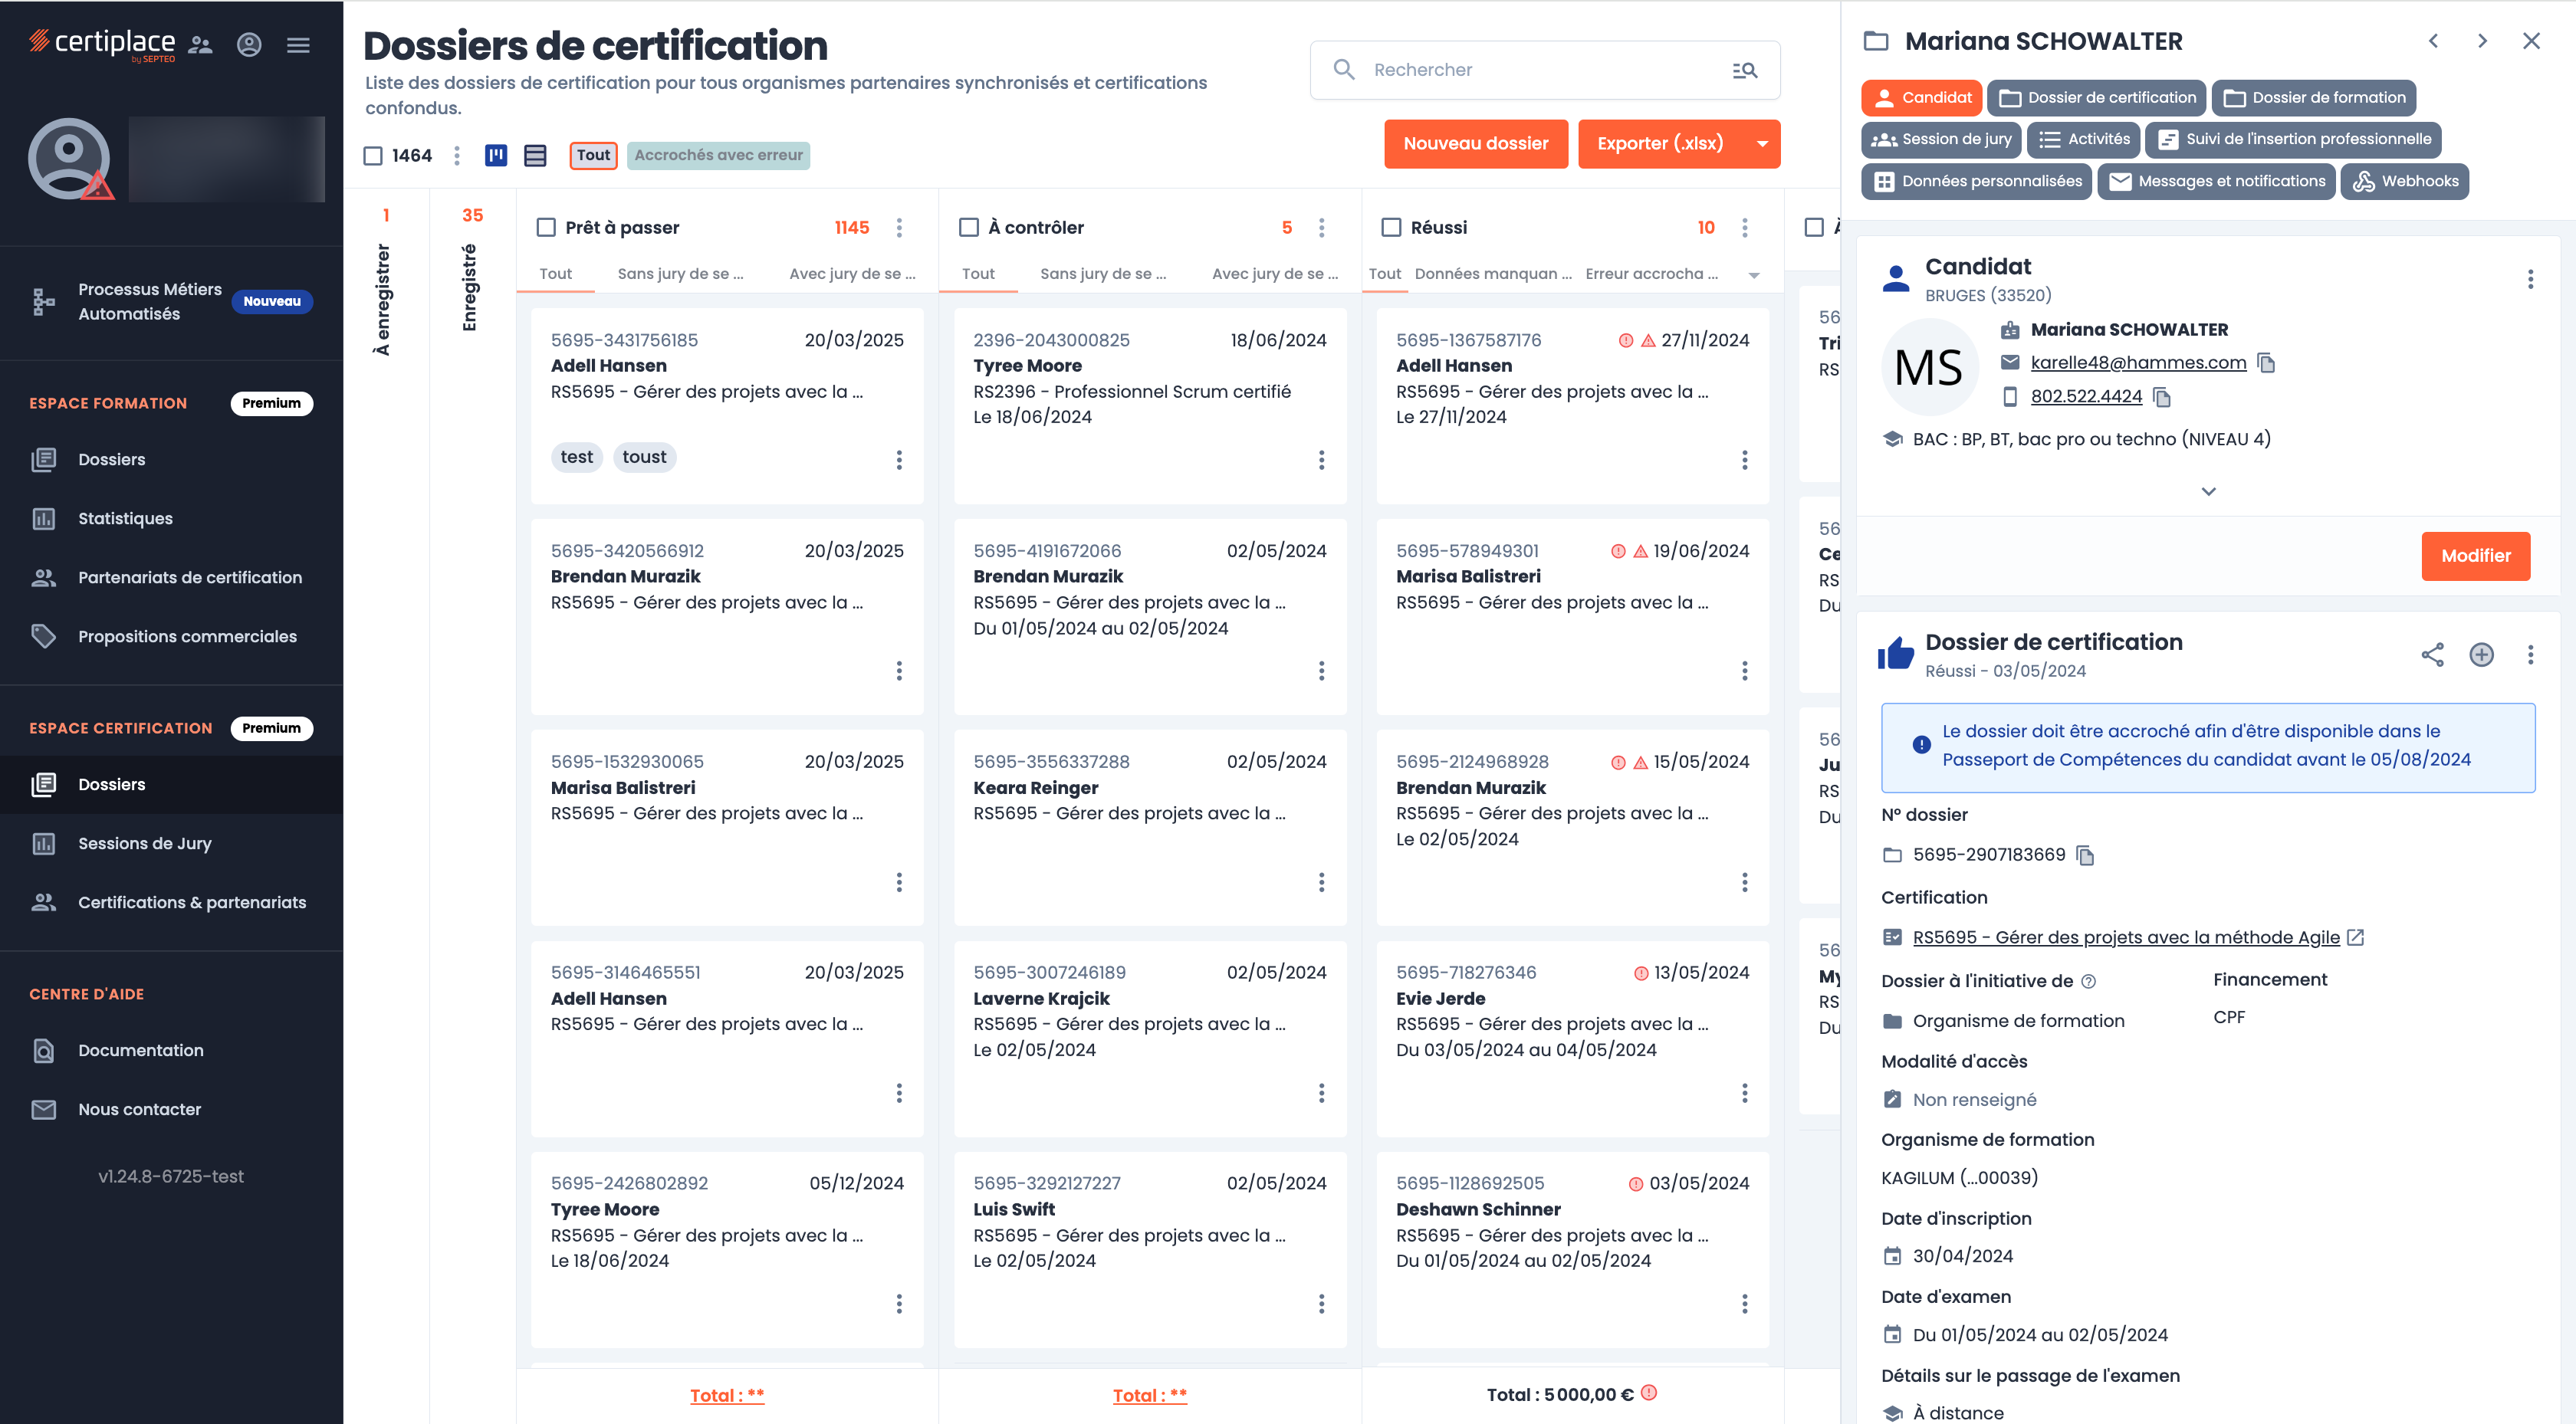Image resolution: width=2576 pixels, height=1424 pixels.
Task: Copy dossier number 5695-2907183669
Action: (2085, 855)
